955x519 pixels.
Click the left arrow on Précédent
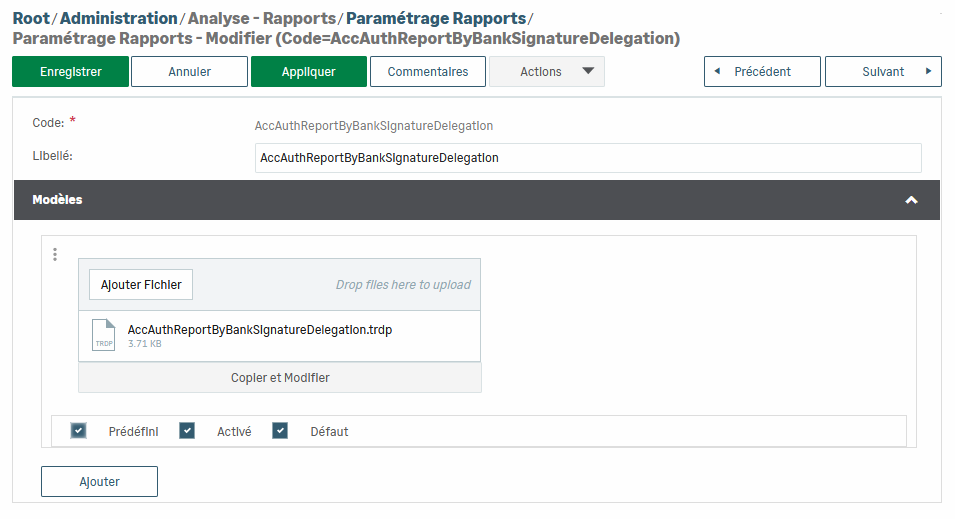717,72
